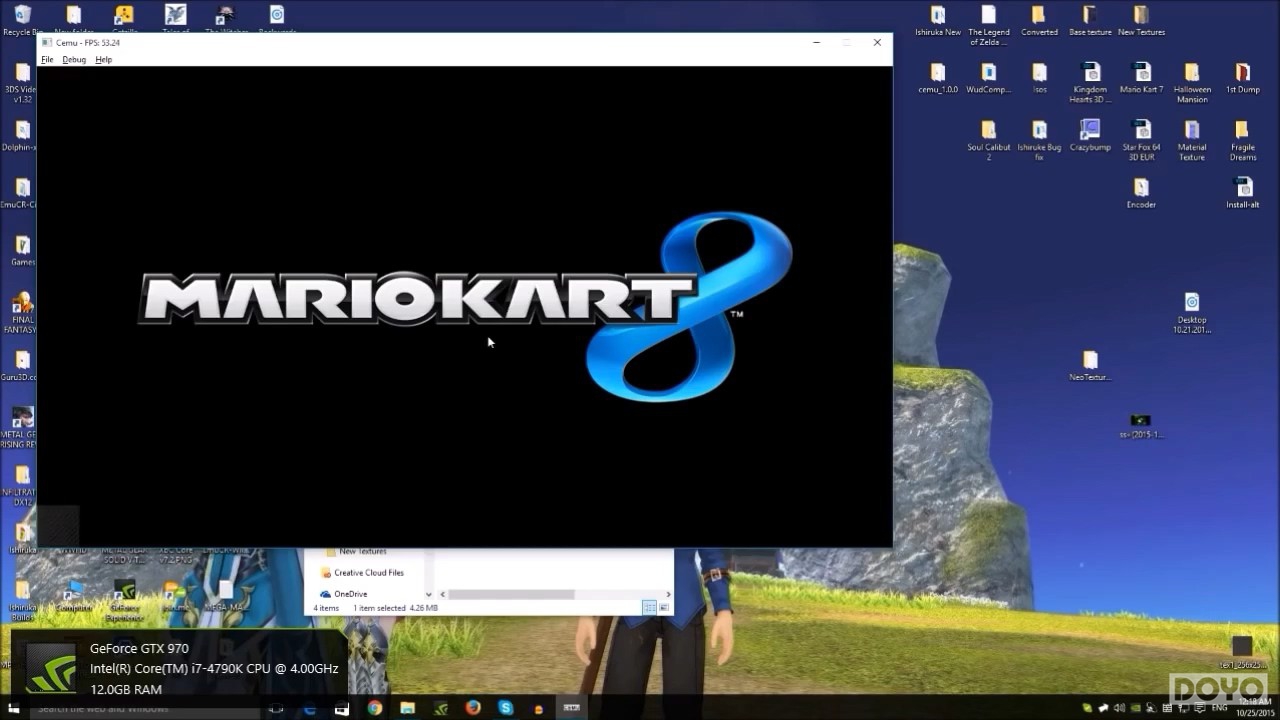Open the Help menu in Cemu
This screenshot has height=720, width=1280.
pyautogui.click(x=104, y=60)
